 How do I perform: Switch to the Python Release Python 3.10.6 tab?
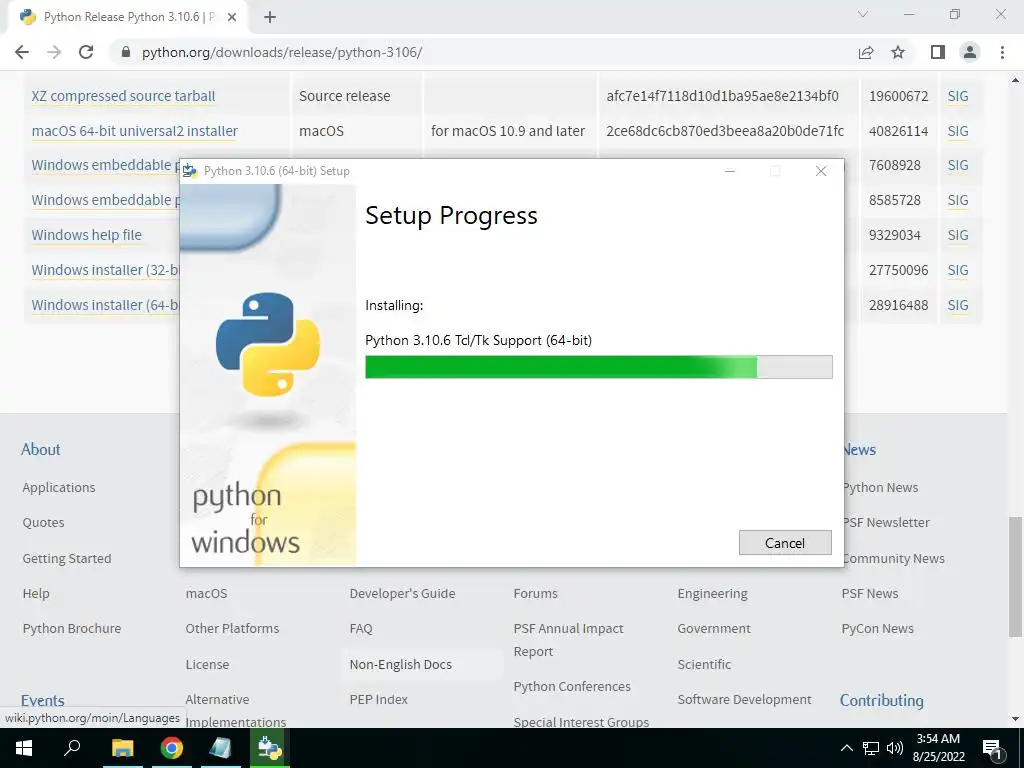pos(129,17)
